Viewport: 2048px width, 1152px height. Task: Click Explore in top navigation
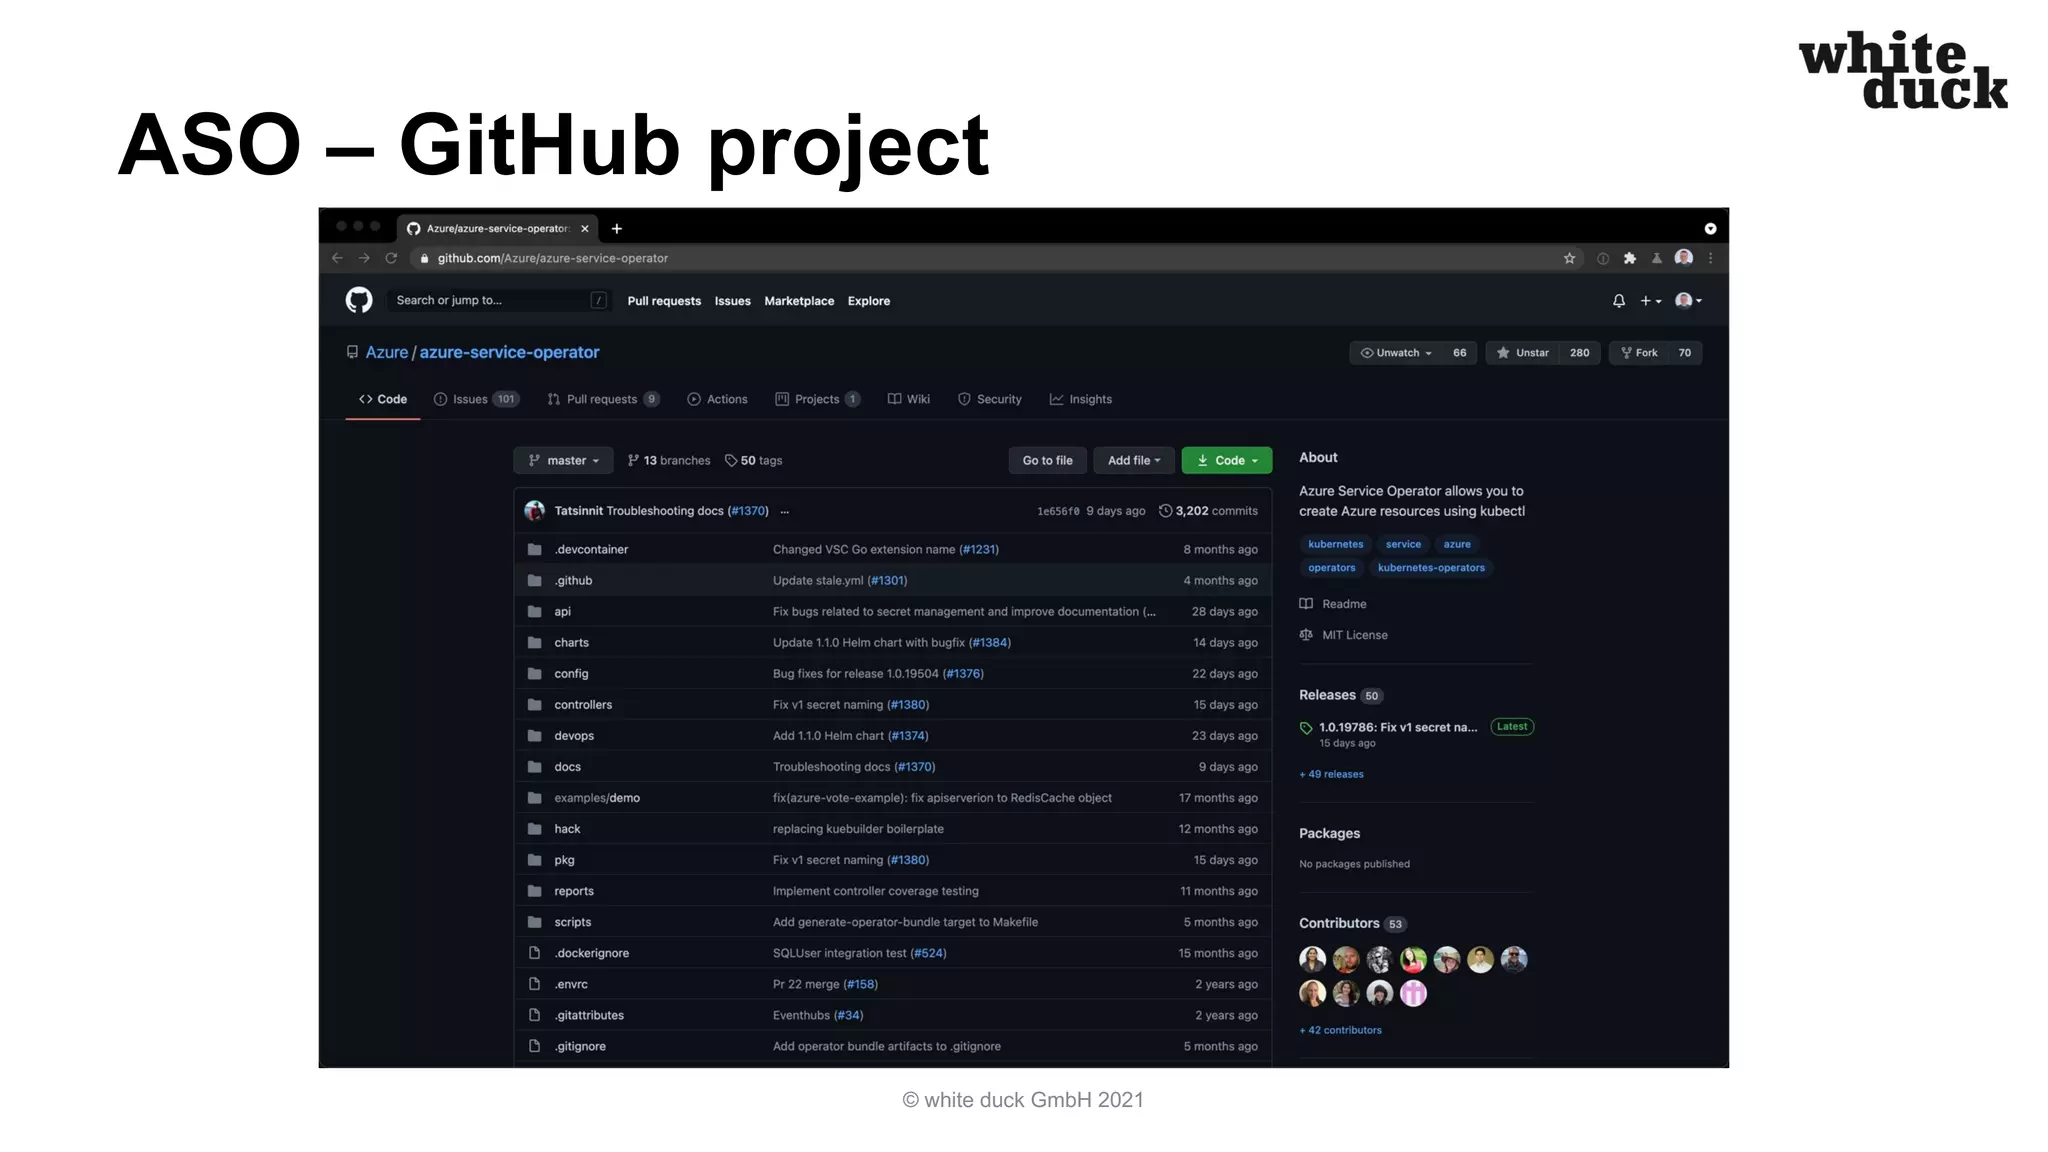pos(869,301)
